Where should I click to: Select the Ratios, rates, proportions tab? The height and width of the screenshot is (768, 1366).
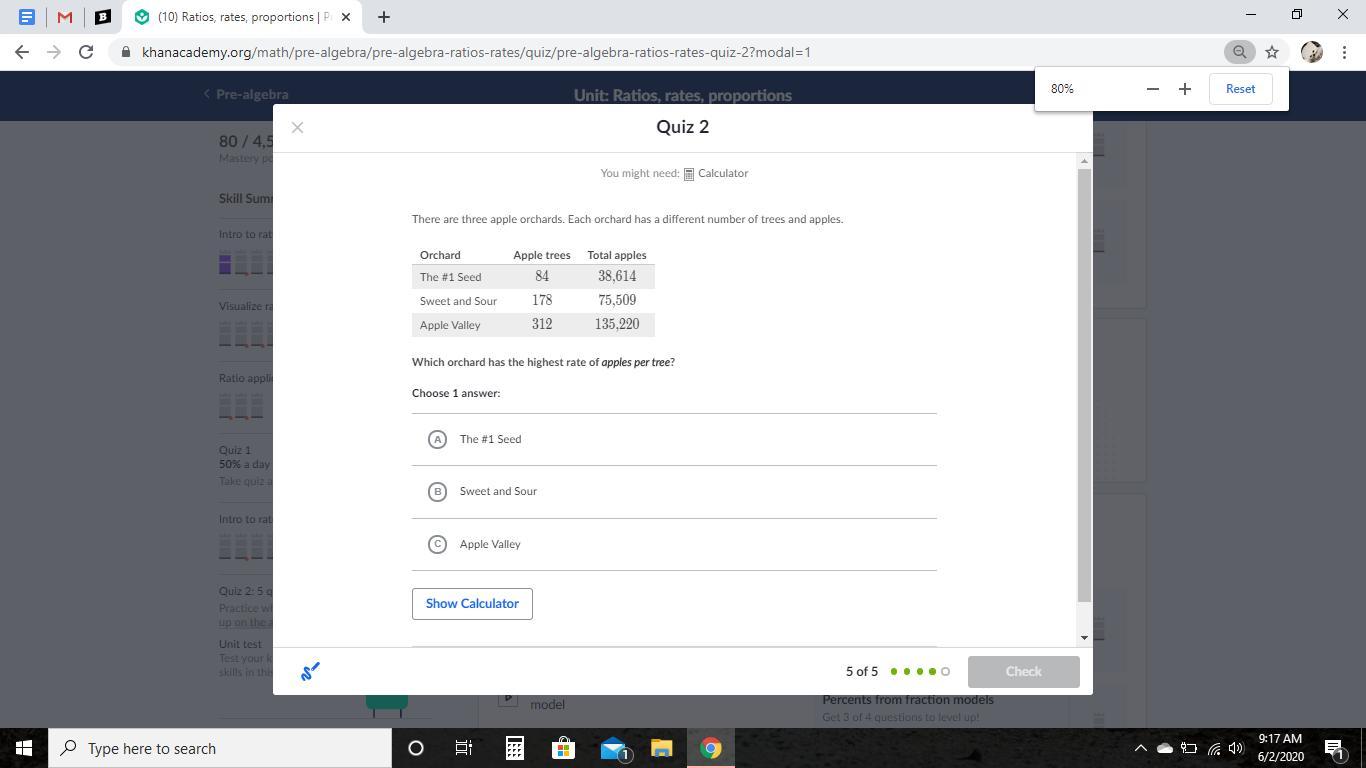(x=242, y=17)
